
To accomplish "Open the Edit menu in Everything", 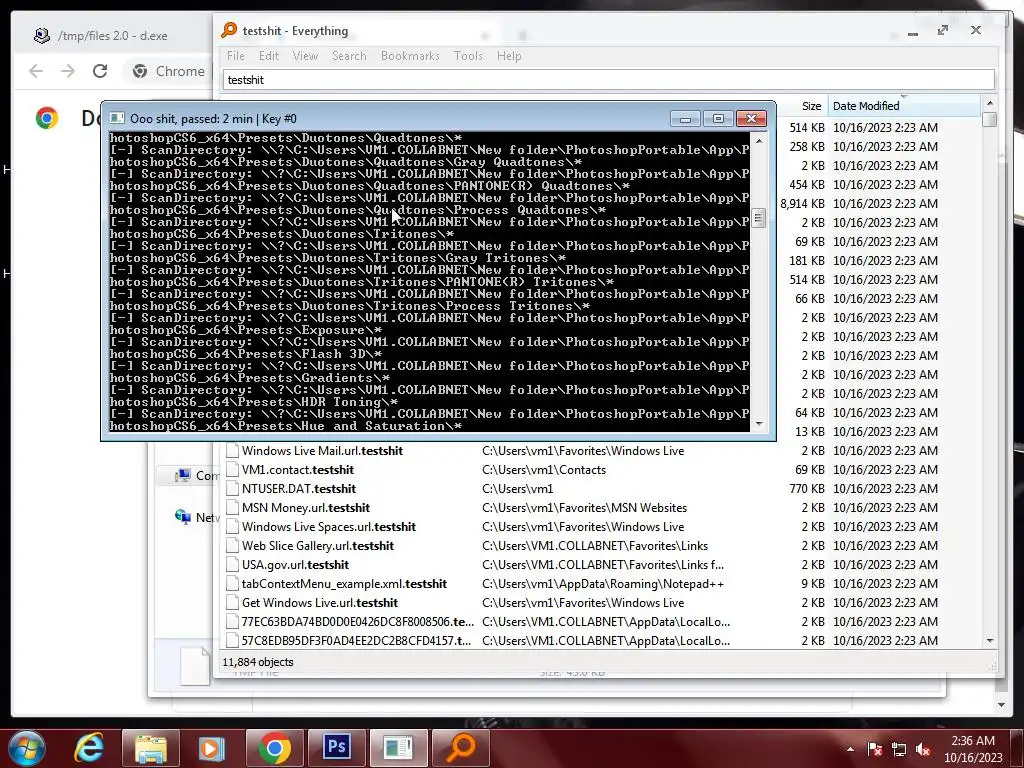I will click(x=268, y=56).
